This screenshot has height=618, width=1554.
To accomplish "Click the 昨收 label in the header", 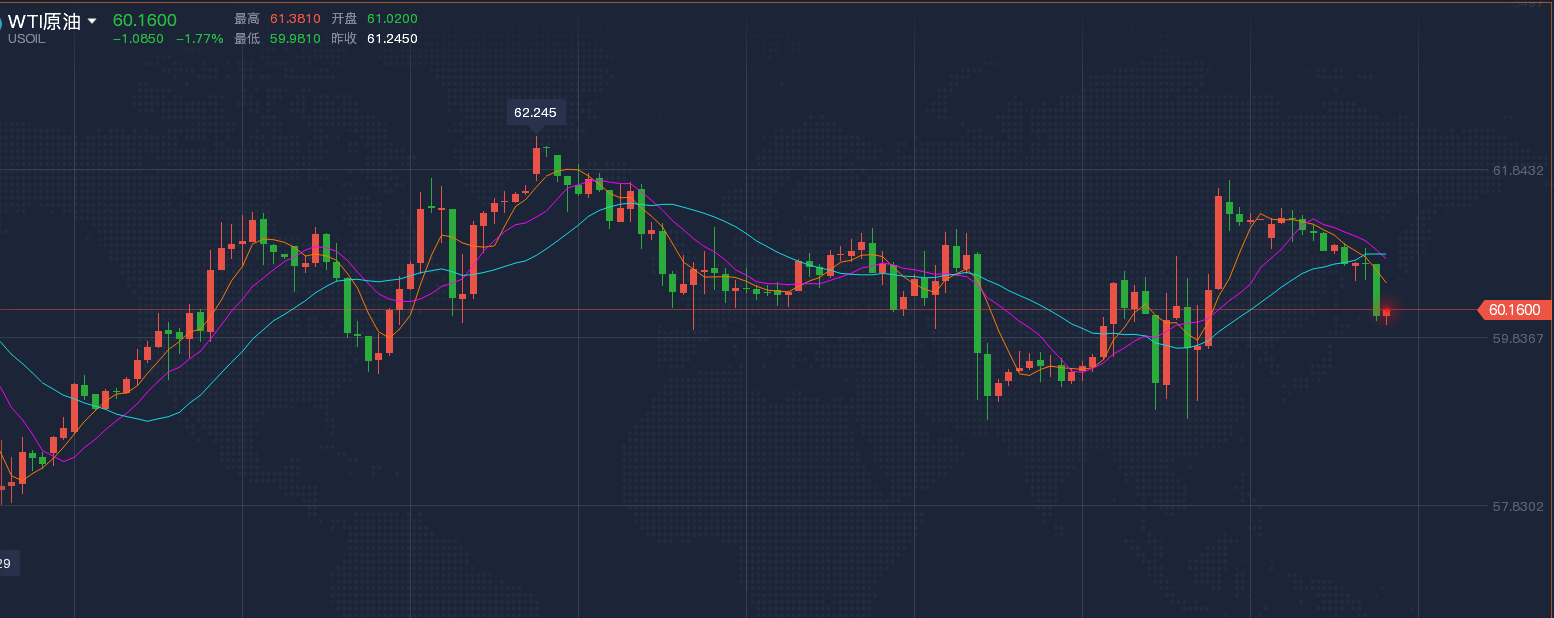I will (344, 39).
